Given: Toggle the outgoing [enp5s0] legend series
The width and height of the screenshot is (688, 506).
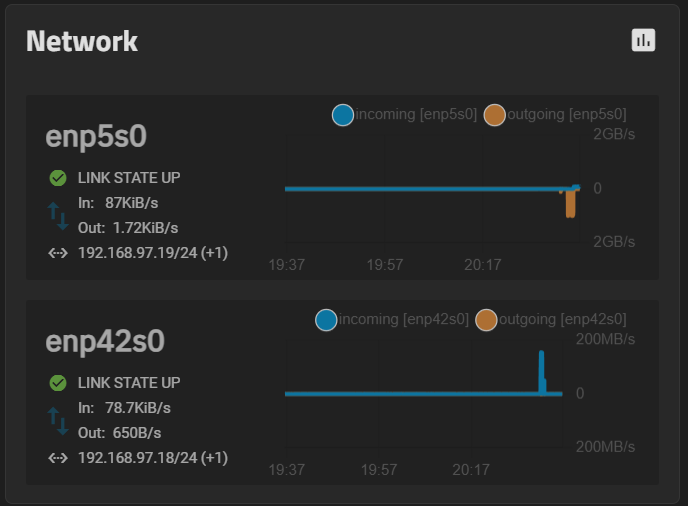Looking at the screenshot, I should click(555, 115).
